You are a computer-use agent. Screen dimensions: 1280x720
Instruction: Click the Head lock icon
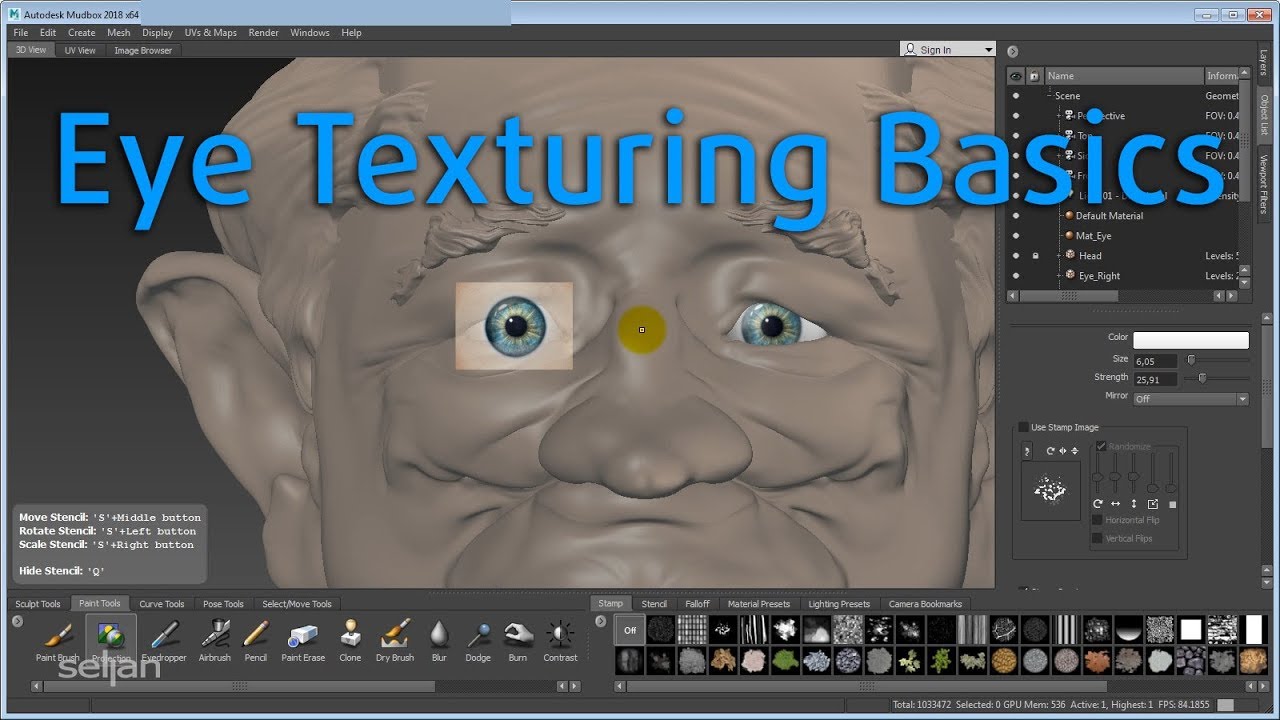[1035, 256]
